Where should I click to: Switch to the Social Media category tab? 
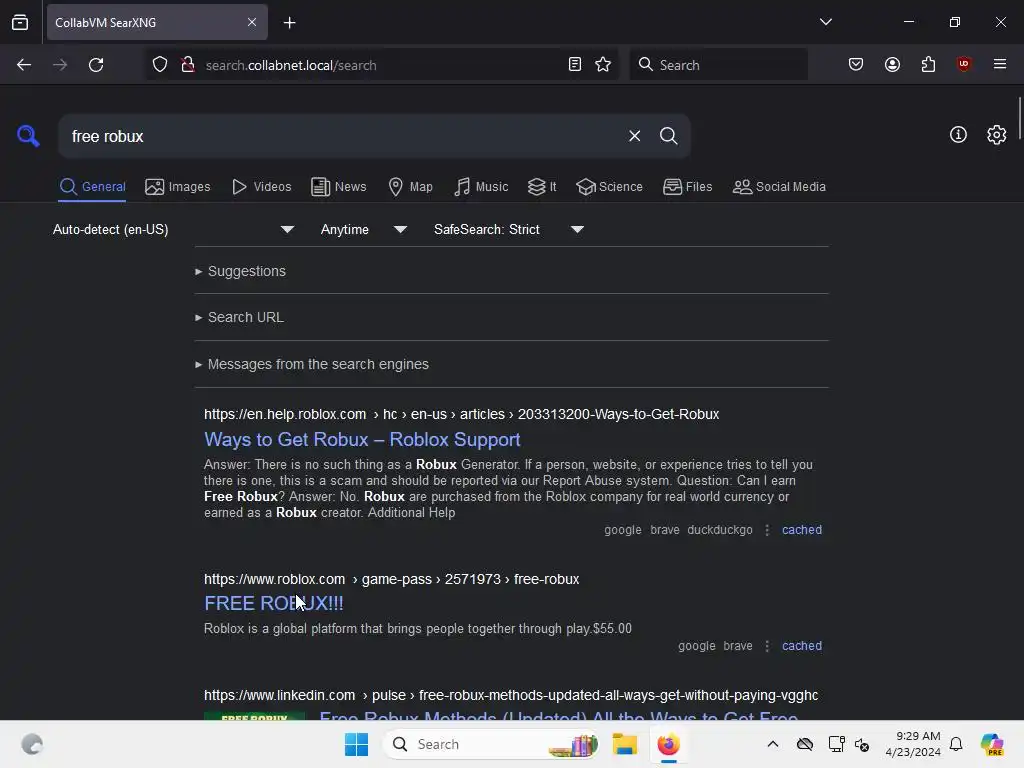click(779, 187)
